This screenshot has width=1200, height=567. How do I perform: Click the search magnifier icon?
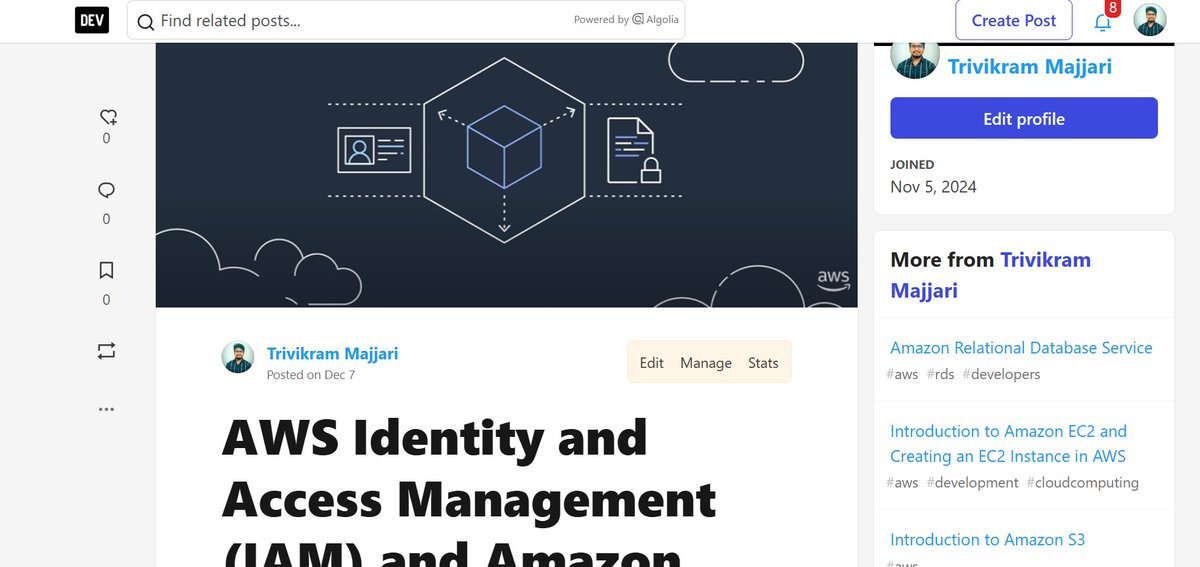point(145,21)
